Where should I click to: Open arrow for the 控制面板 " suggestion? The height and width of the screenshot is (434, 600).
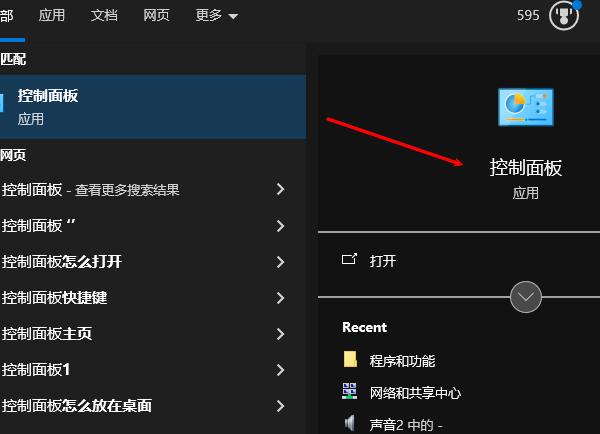280,226
